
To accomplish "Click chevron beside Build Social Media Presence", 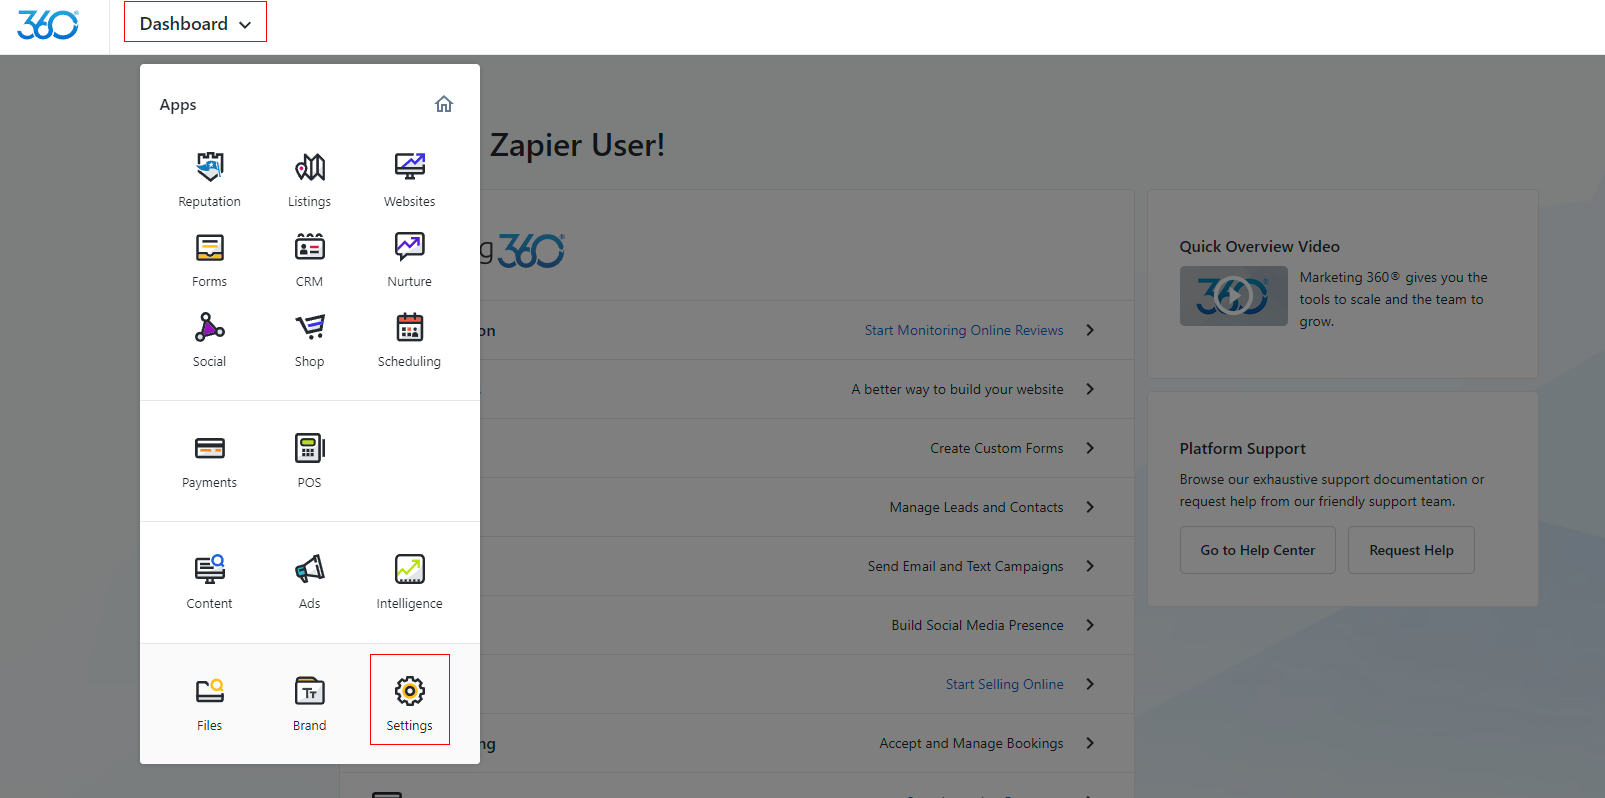I will [x=1090, y=625].
